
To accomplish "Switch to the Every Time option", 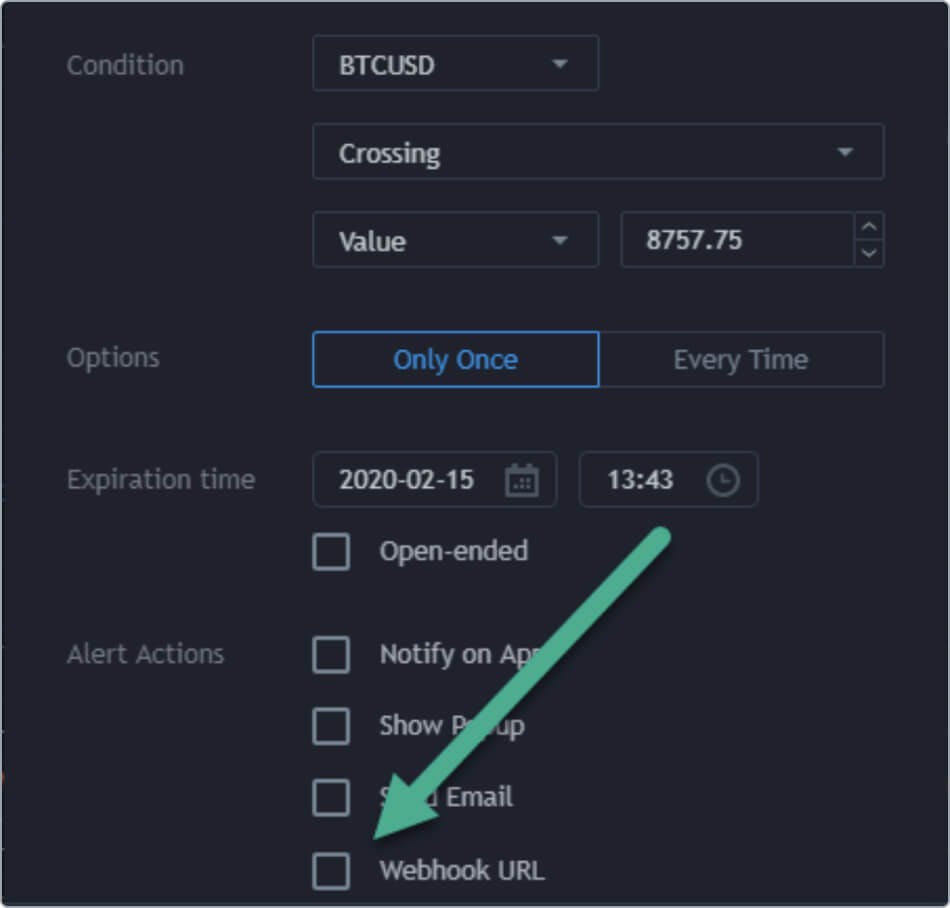I will [741, 360].
